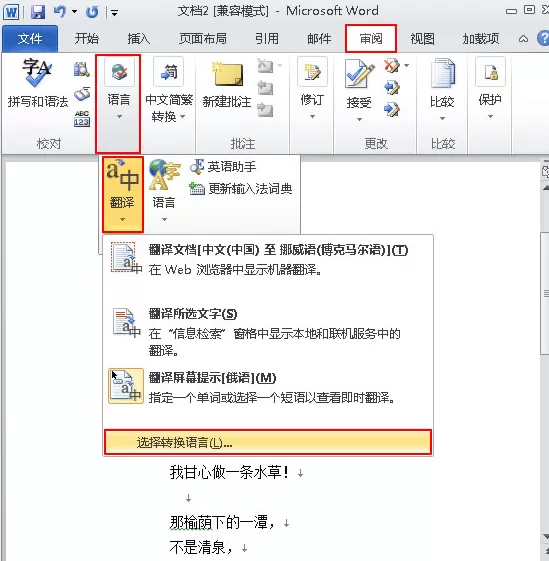
Task: Click scrollbar up arrow at top right
Action: click(x=545, y=187)
